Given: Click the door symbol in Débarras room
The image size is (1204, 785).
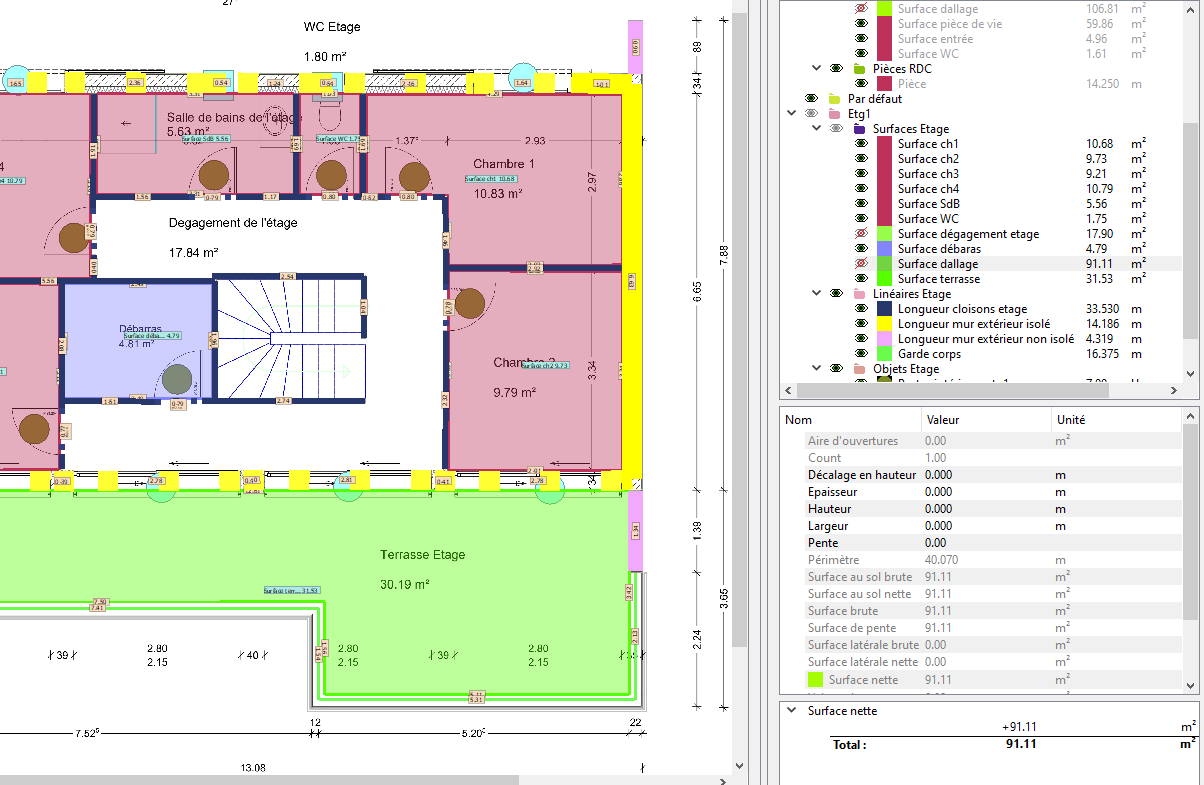Looking at the screenshot, I should pos(177,379).
